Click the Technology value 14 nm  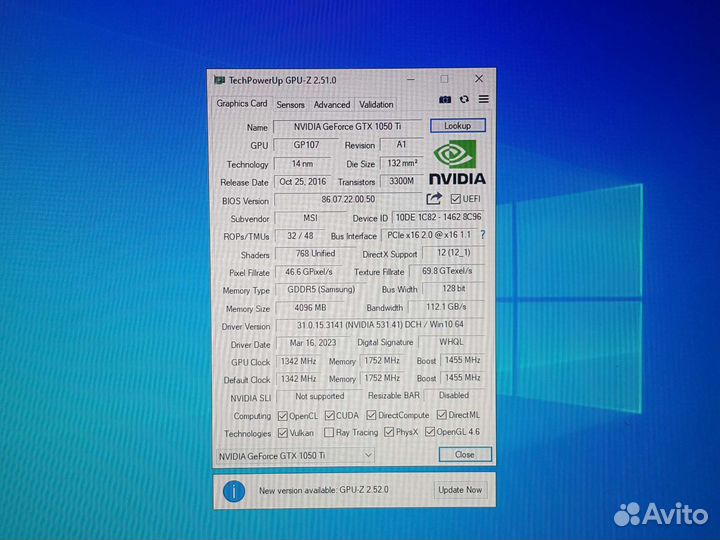302,163
